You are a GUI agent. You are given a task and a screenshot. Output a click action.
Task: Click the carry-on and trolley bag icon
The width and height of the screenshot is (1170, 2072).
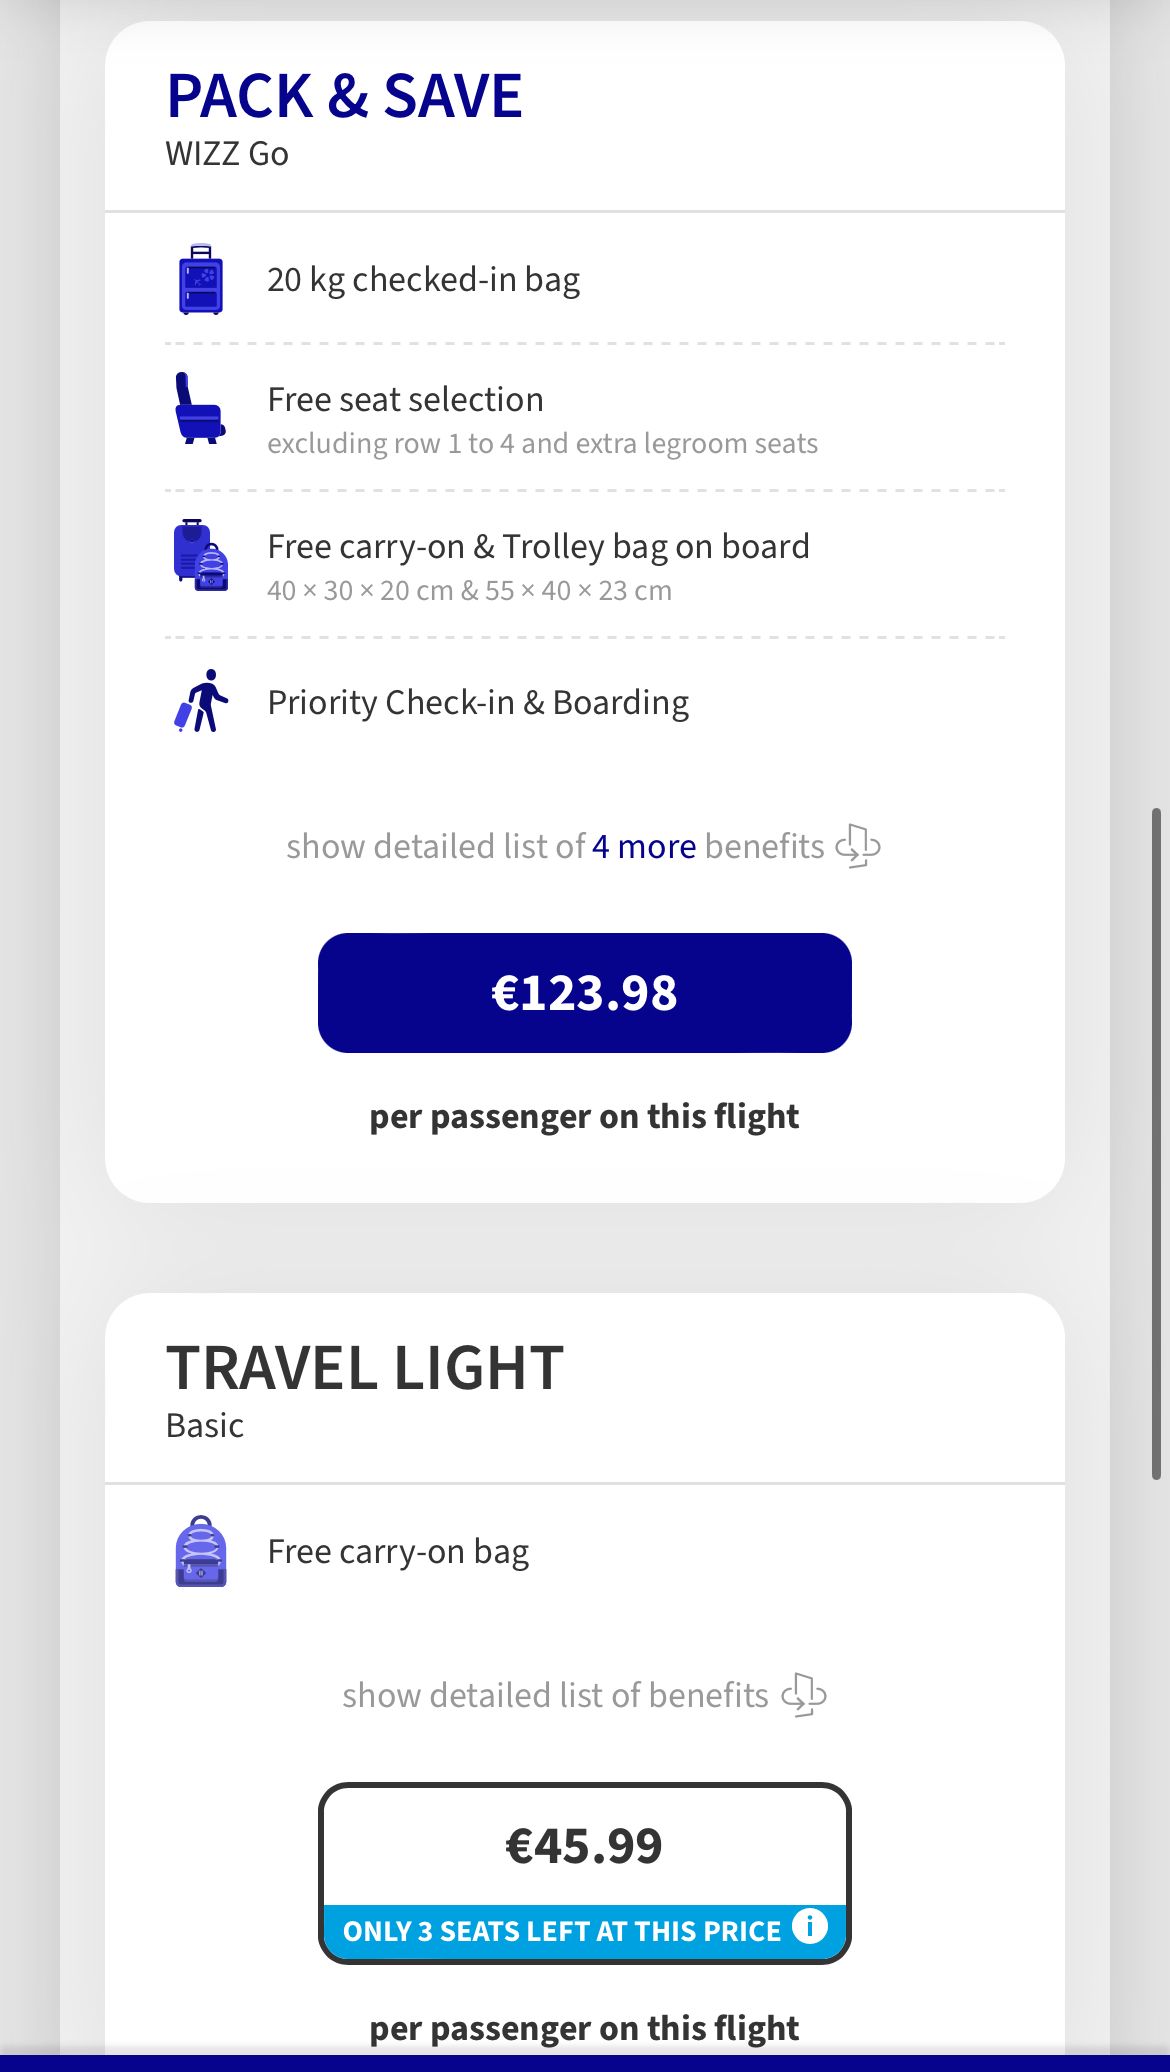201,555
